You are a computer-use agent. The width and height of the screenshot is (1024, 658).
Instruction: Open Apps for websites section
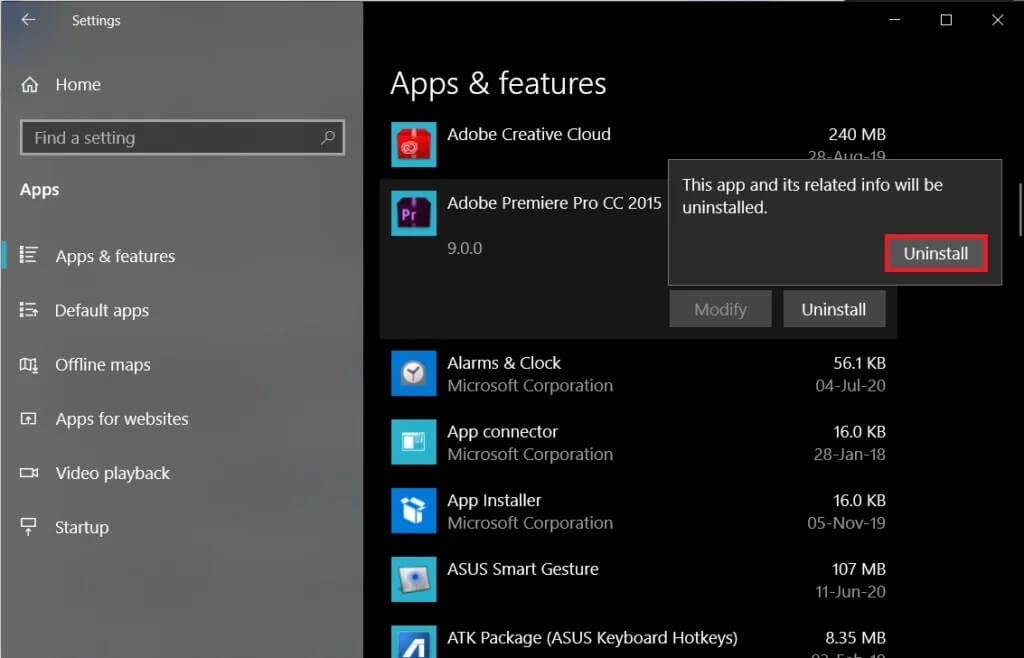(121, 418)
